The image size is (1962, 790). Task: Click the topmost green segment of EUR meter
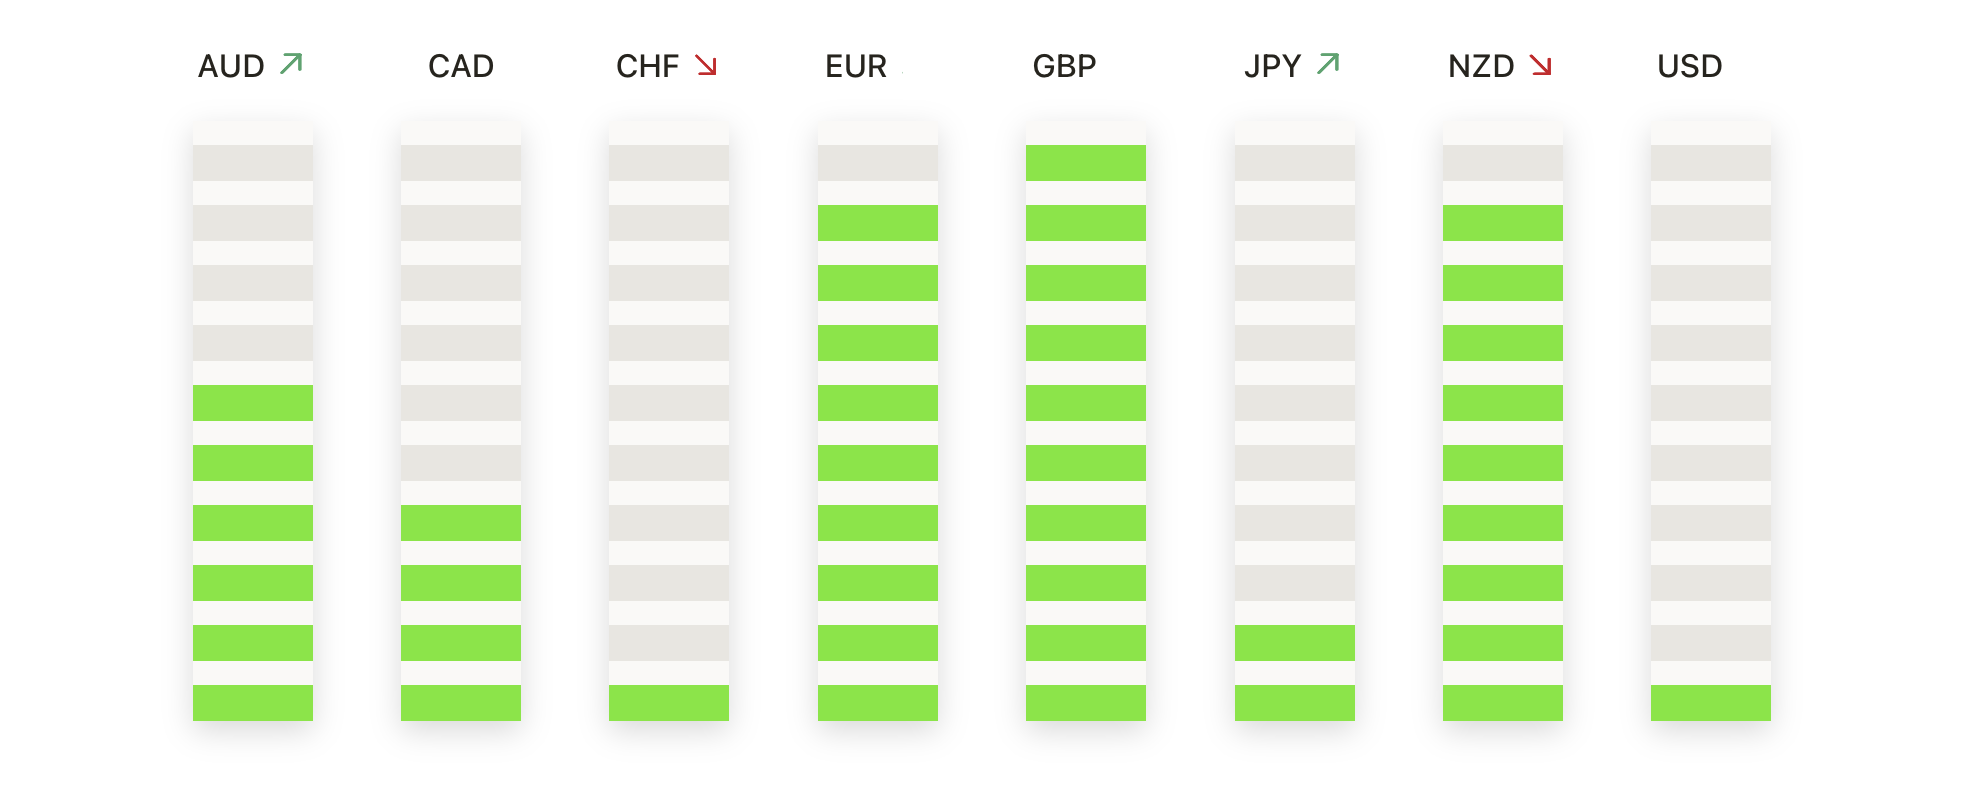click(878, 223)
